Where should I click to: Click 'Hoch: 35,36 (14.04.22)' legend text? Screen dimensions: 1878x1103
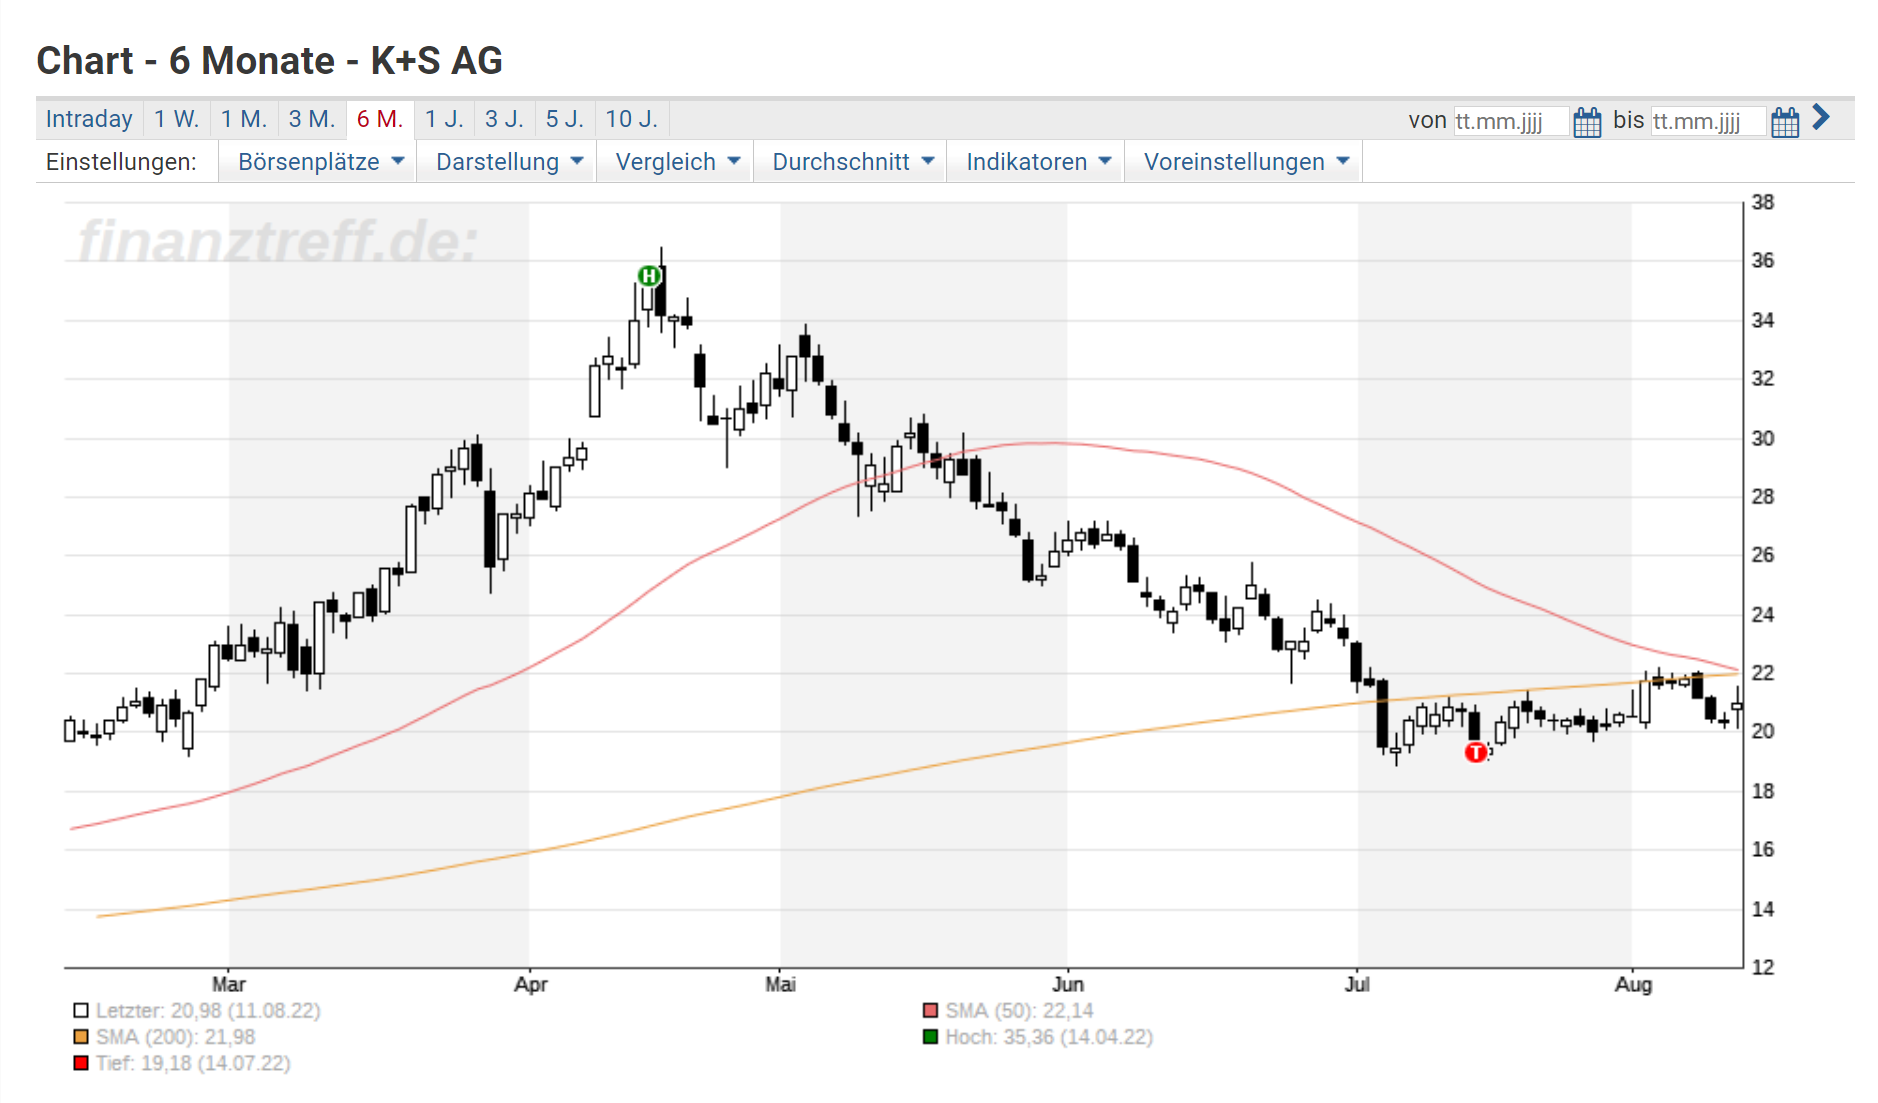point(1049,1037)
